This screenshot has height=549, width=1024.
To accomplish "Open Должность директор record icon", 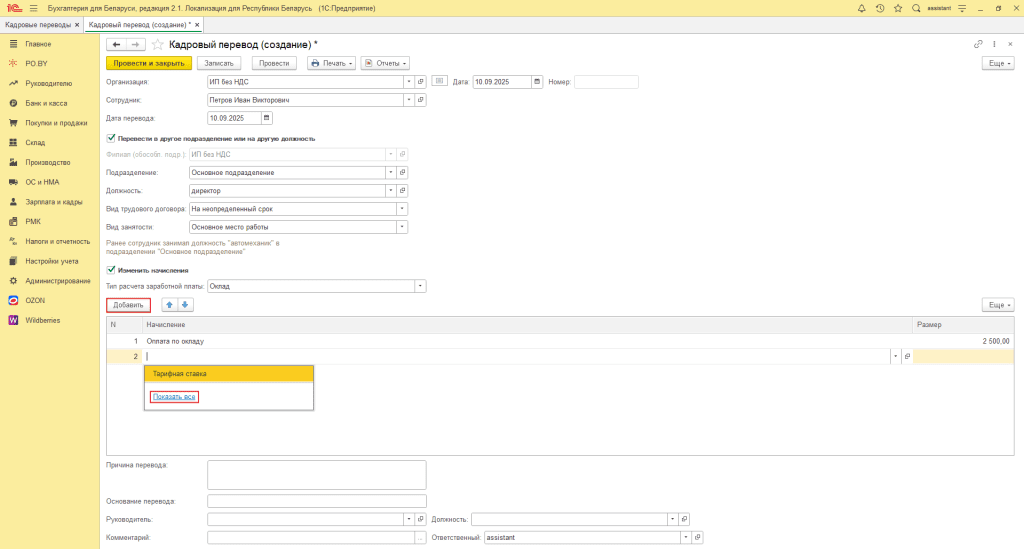I will tap(402, 191).
